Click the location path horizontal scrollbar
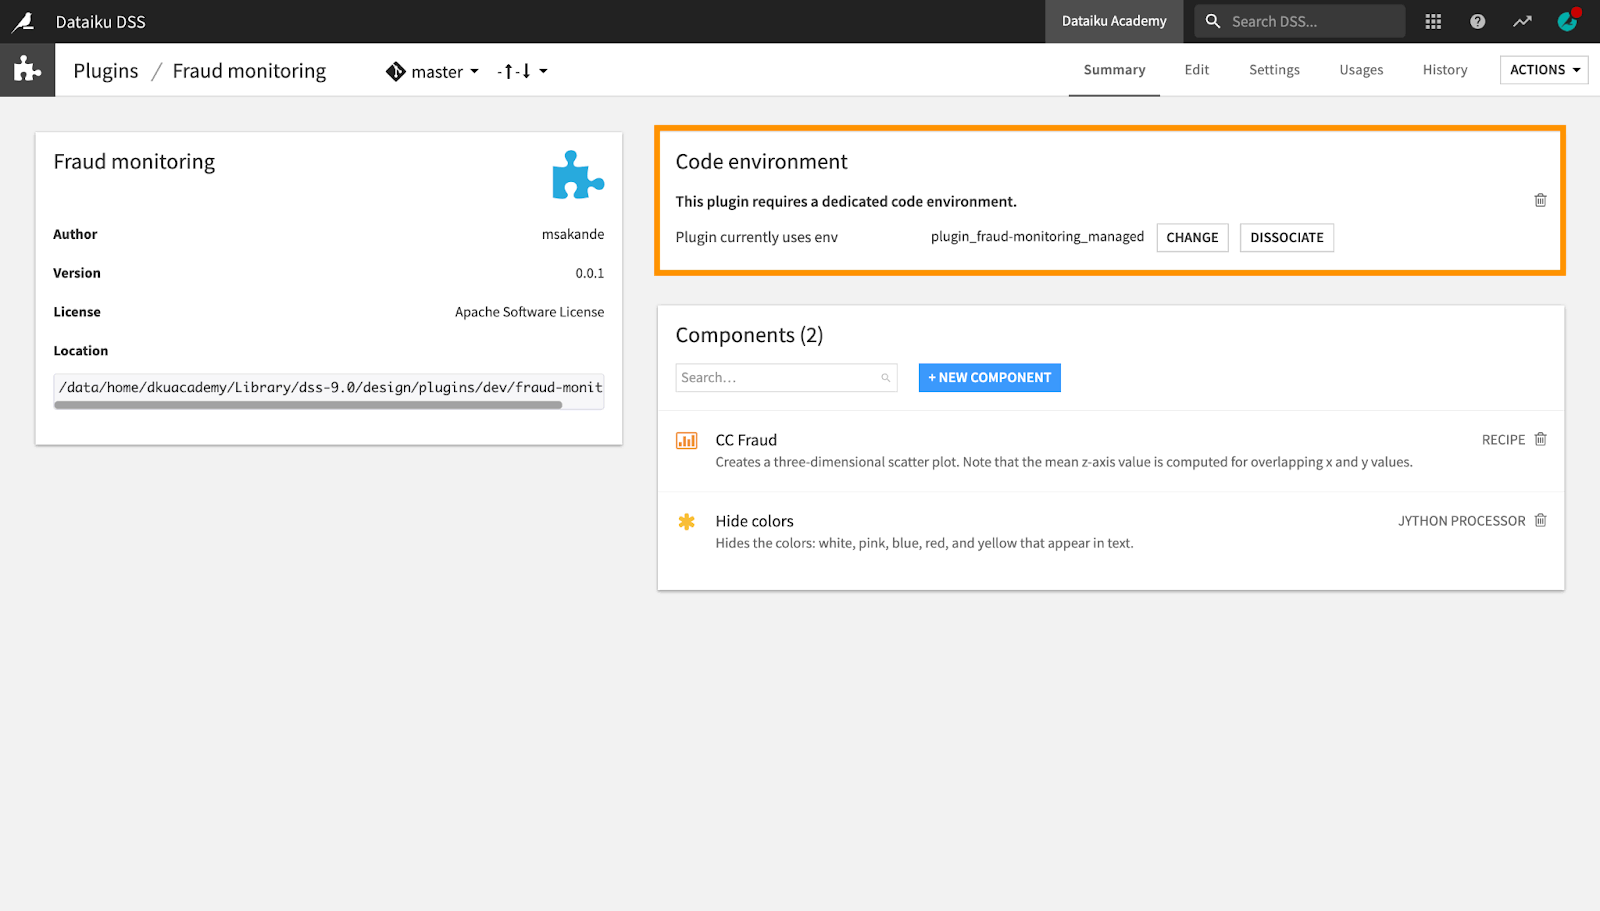The height and width of the screenshot is (911, 1600). (x=308, y=405)
